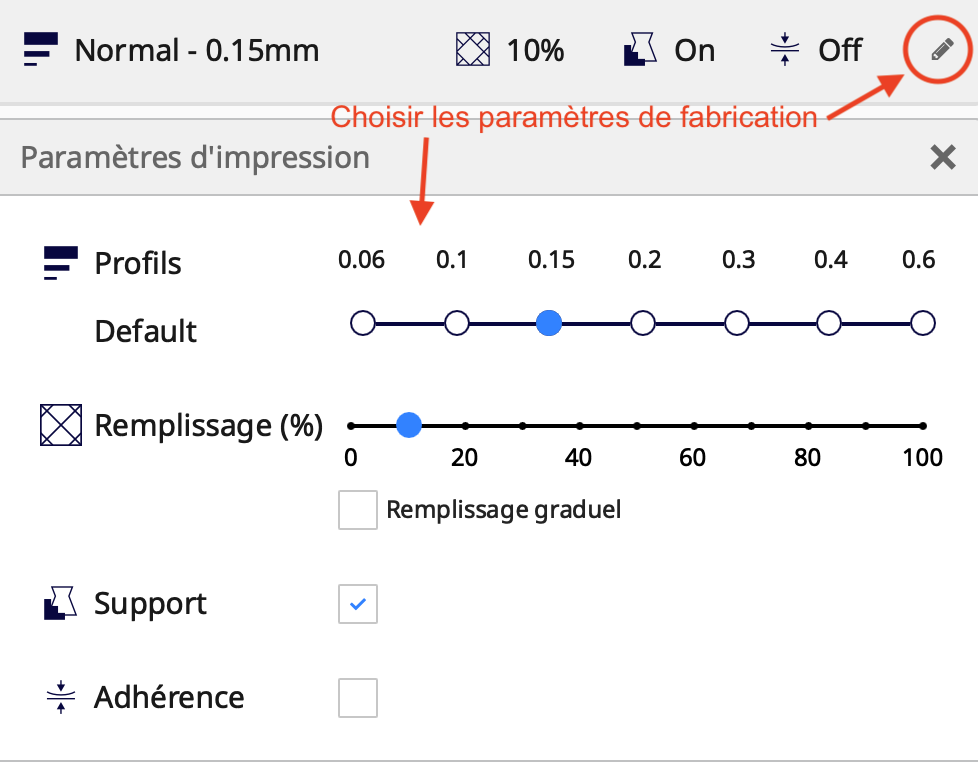Select the 0.1 layer height profile
This screenshot has height=762, width=978.
coord(456,323)
